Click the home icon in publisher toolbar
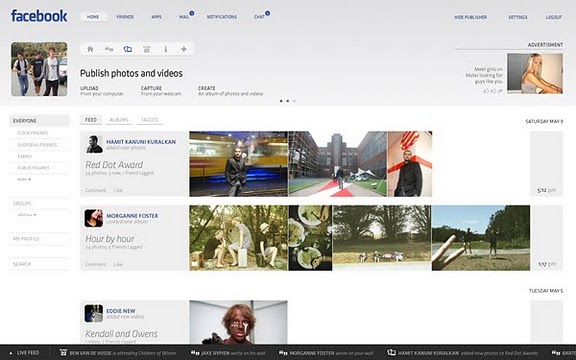 (90, 49)
